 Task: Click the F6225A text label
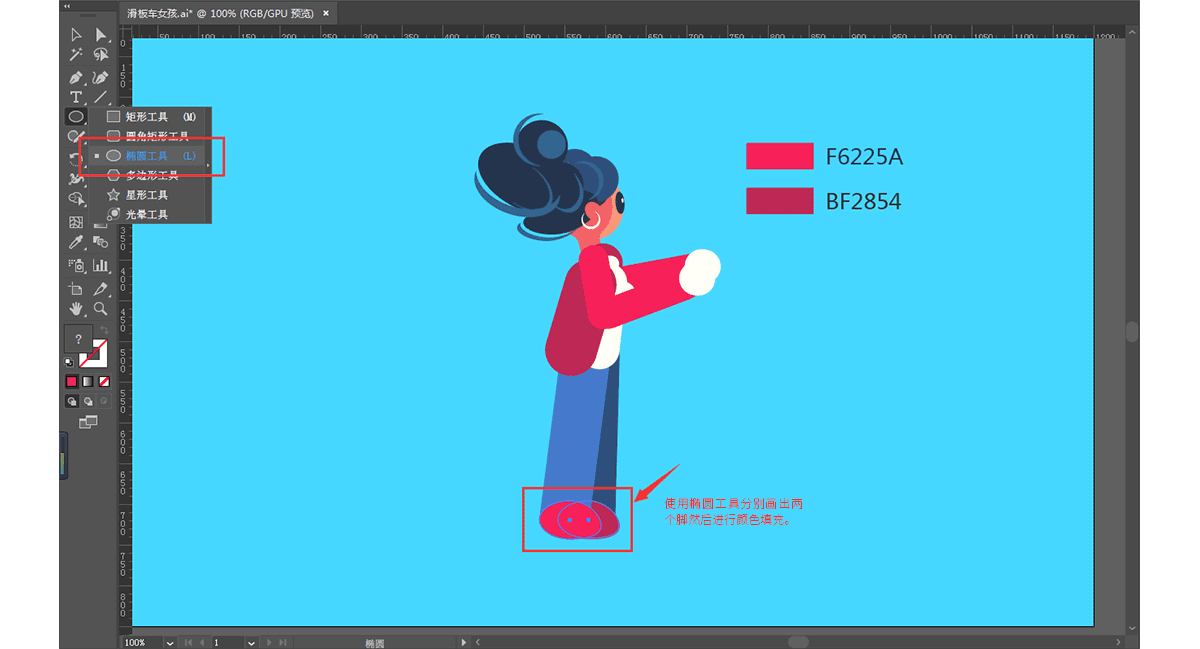pyautogui.click(x=864, y=157)
